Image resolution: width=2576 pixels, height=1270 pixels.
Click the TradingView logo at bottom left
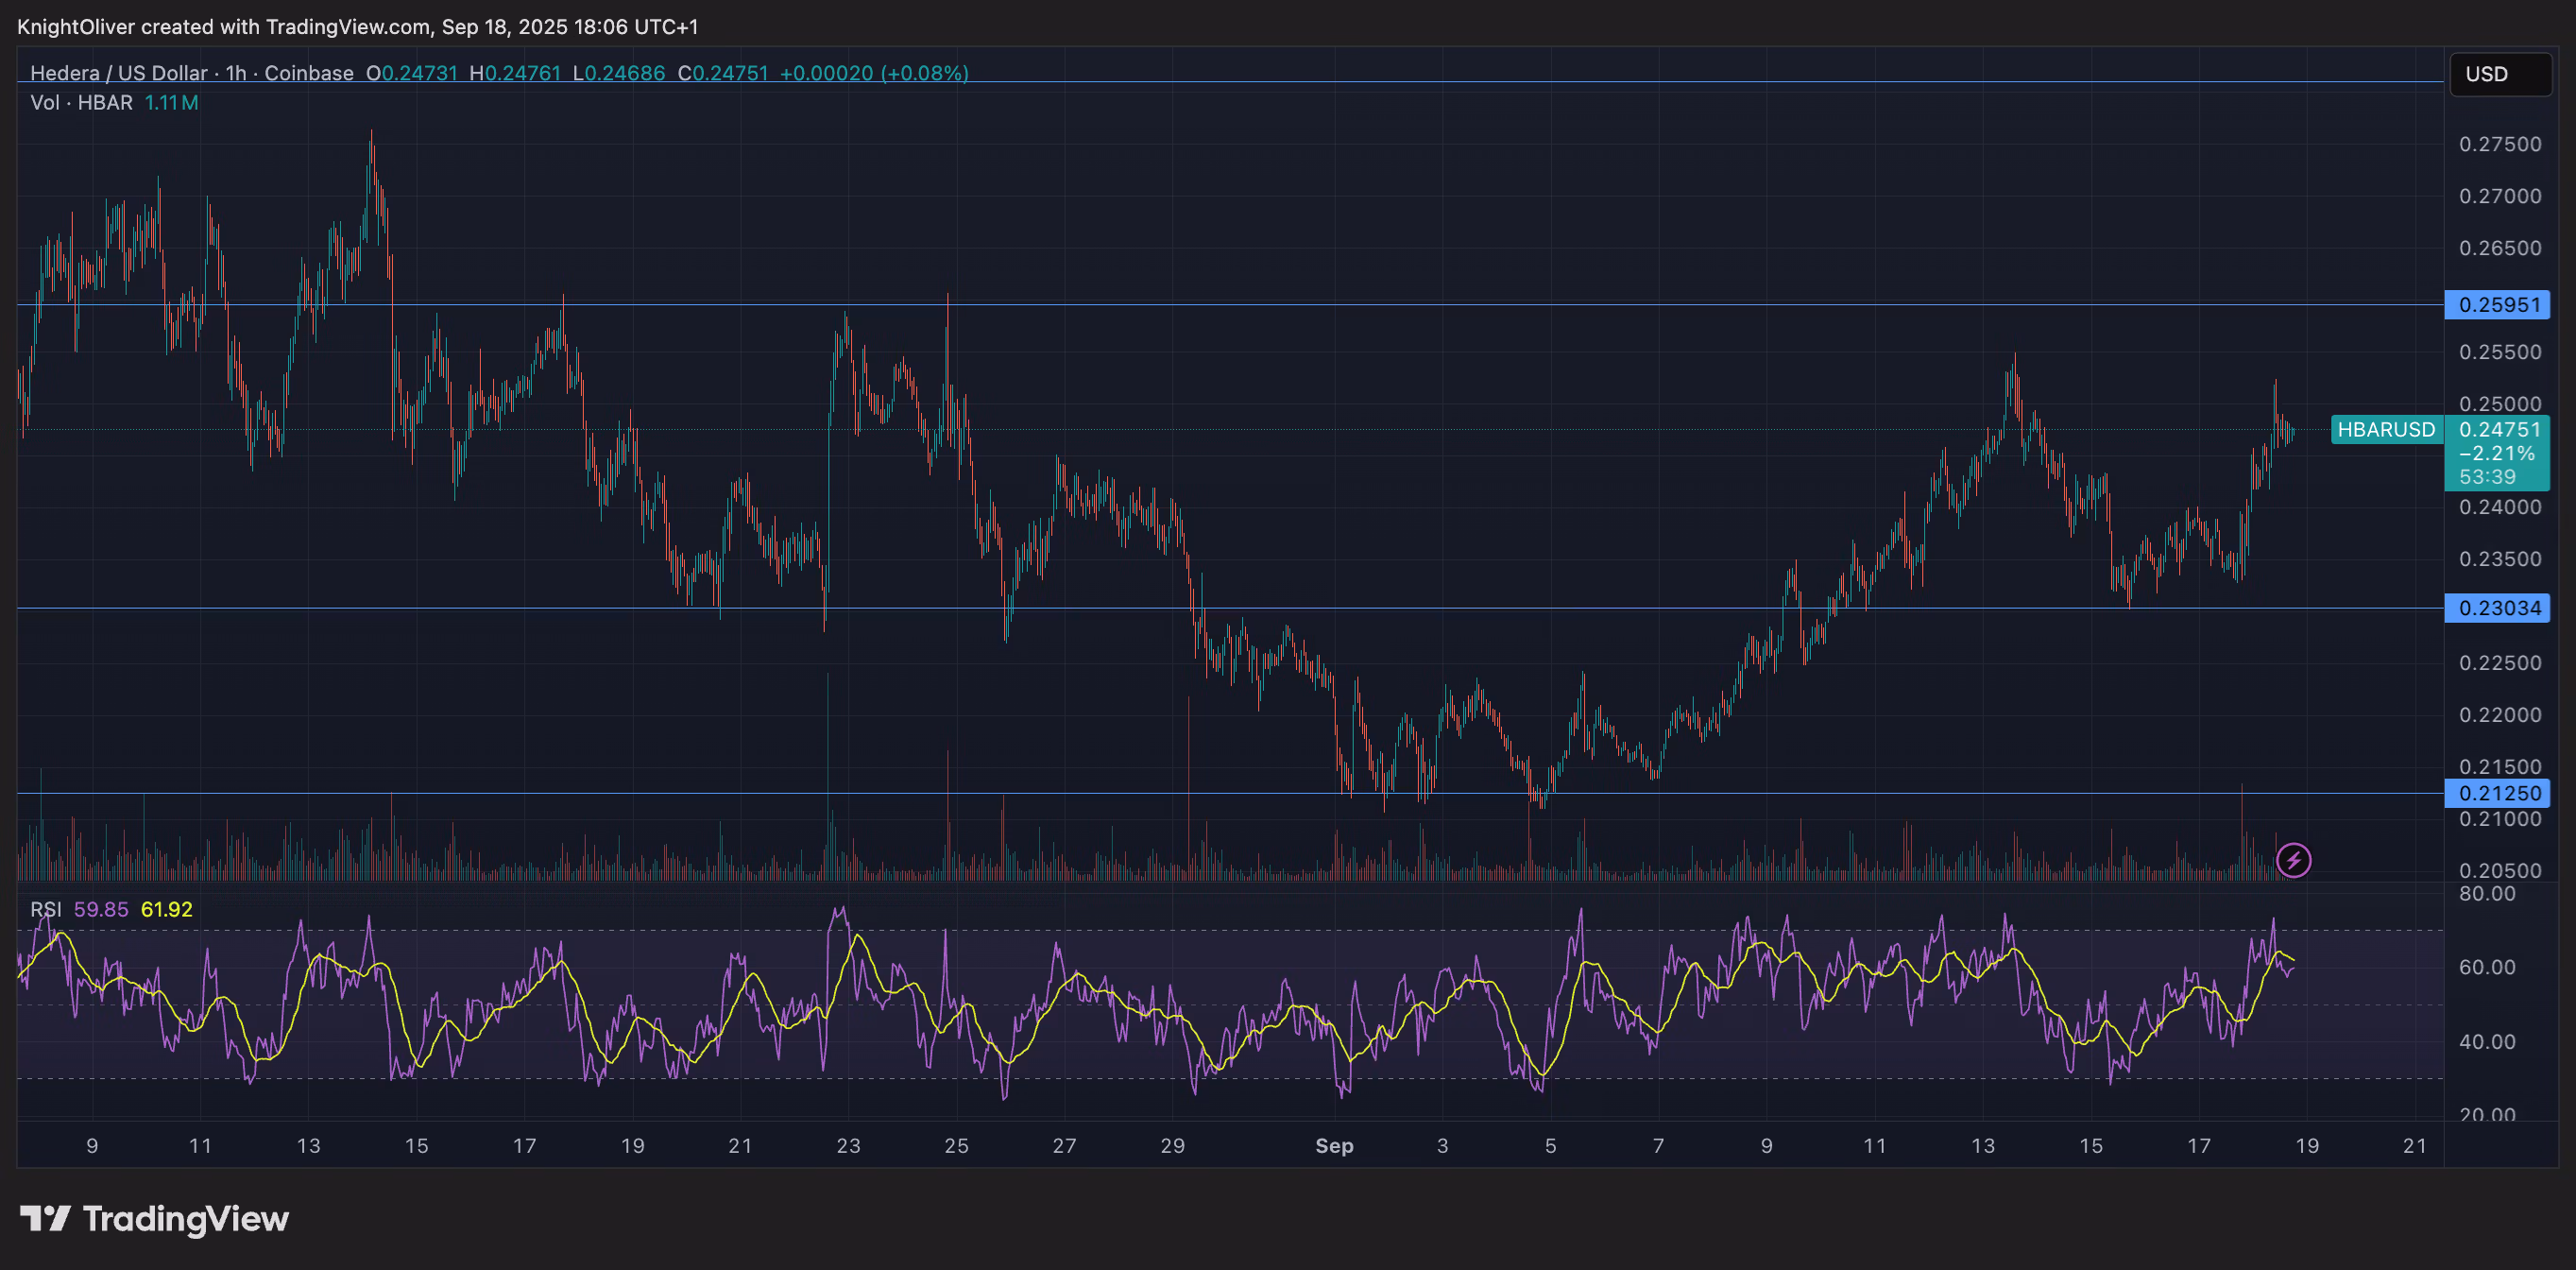point(155,1219)
